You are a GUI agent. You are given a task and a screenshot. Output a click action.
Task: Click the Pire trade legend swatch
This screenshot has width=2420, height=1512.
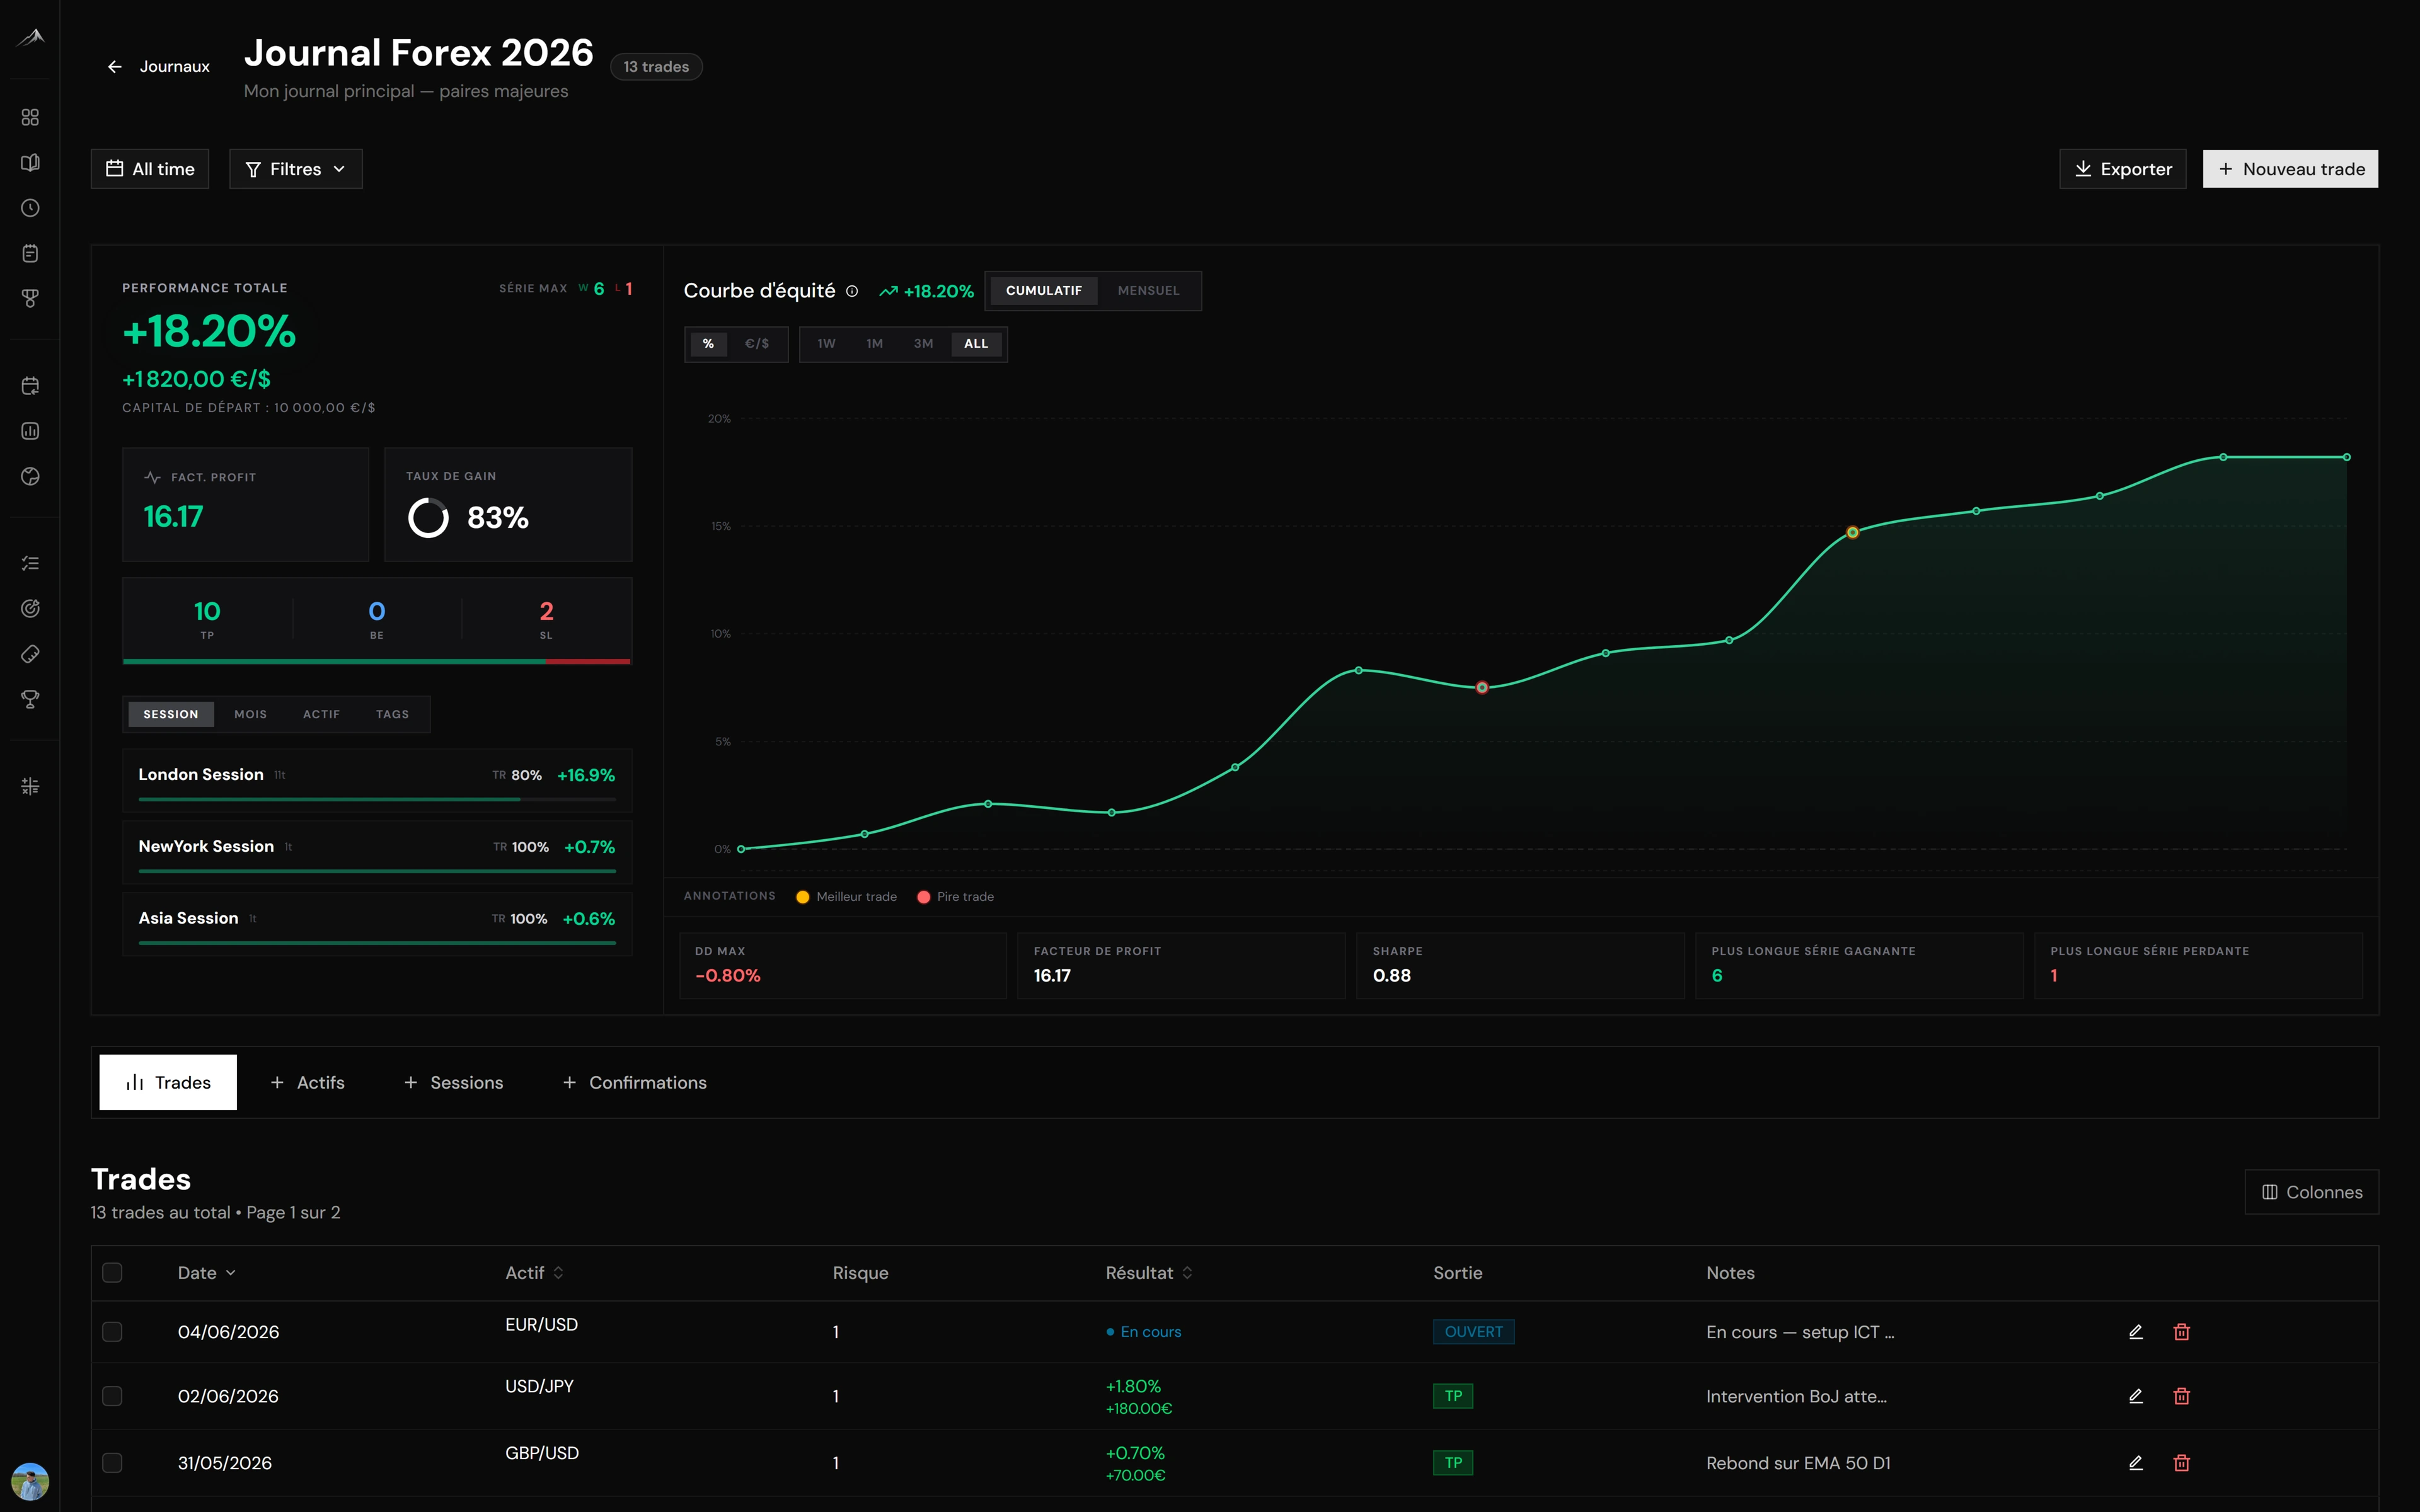923,897
